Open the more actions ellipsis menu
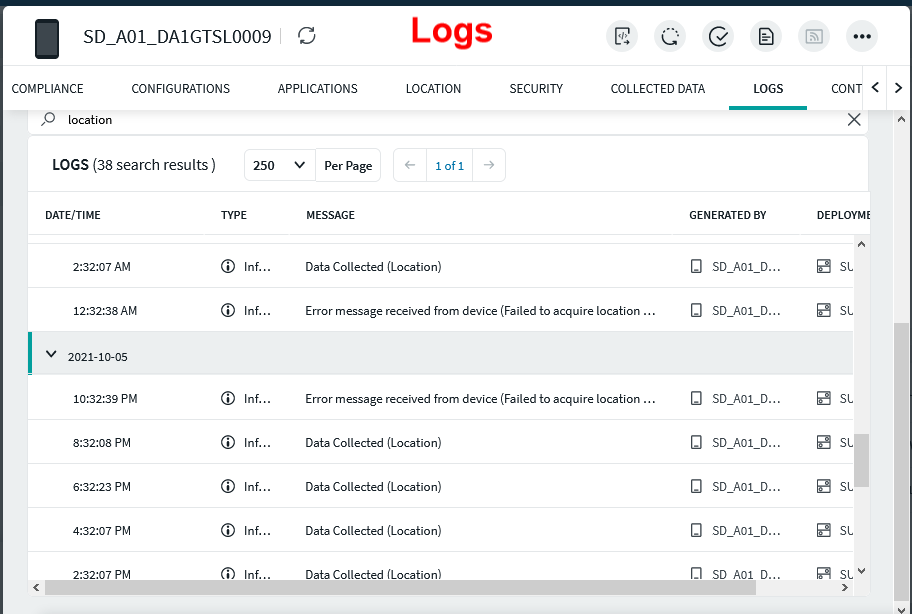This screenshot has height=614, width=912. [862, 37]
